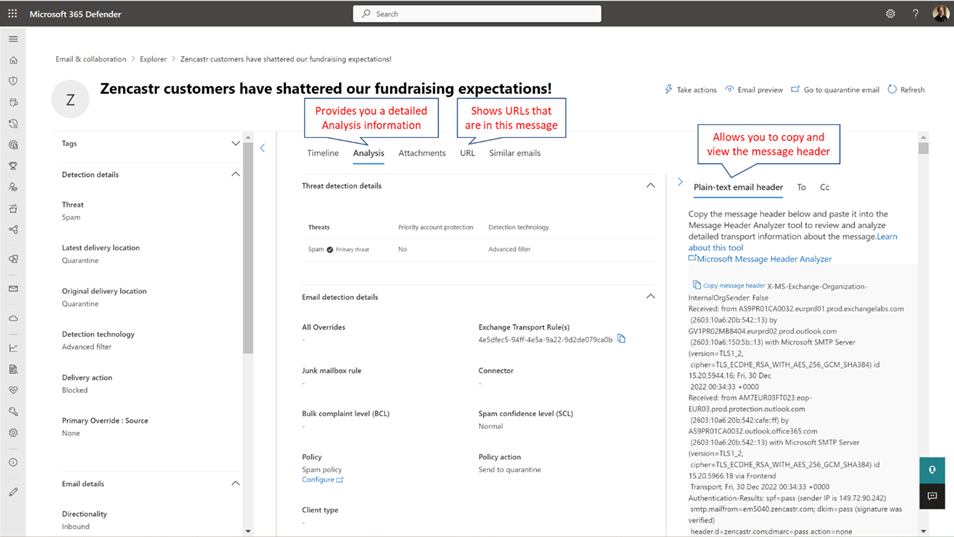Open the Reports chart icon
Screen dimensions: 954x537
click(13, 348)
